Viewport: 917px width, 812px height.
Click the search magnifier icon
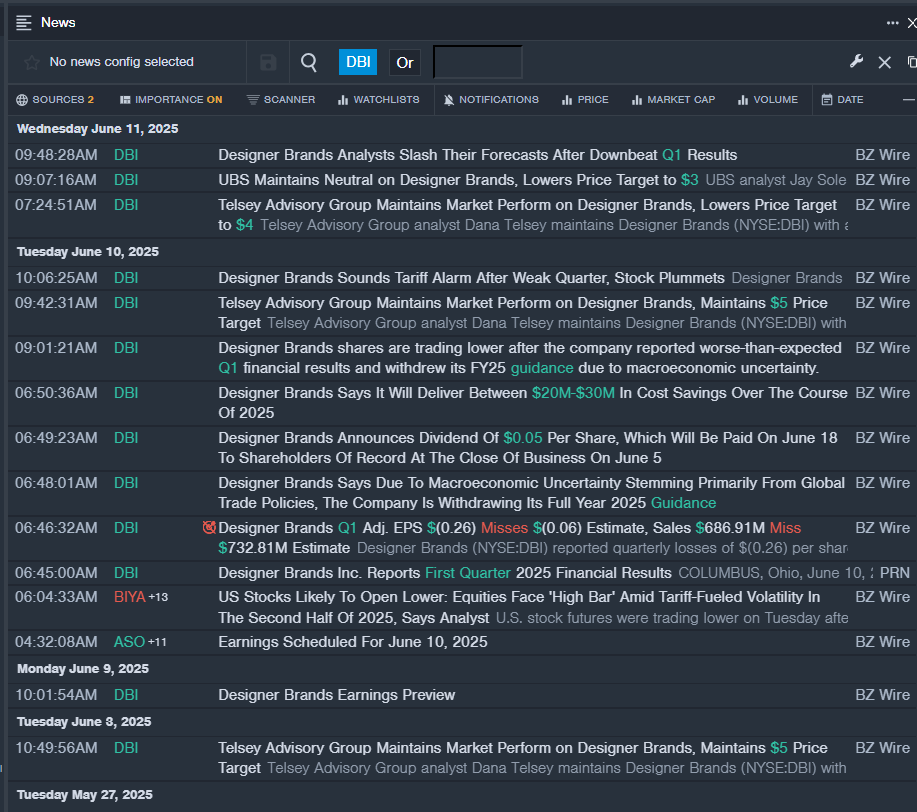point(309,62)
